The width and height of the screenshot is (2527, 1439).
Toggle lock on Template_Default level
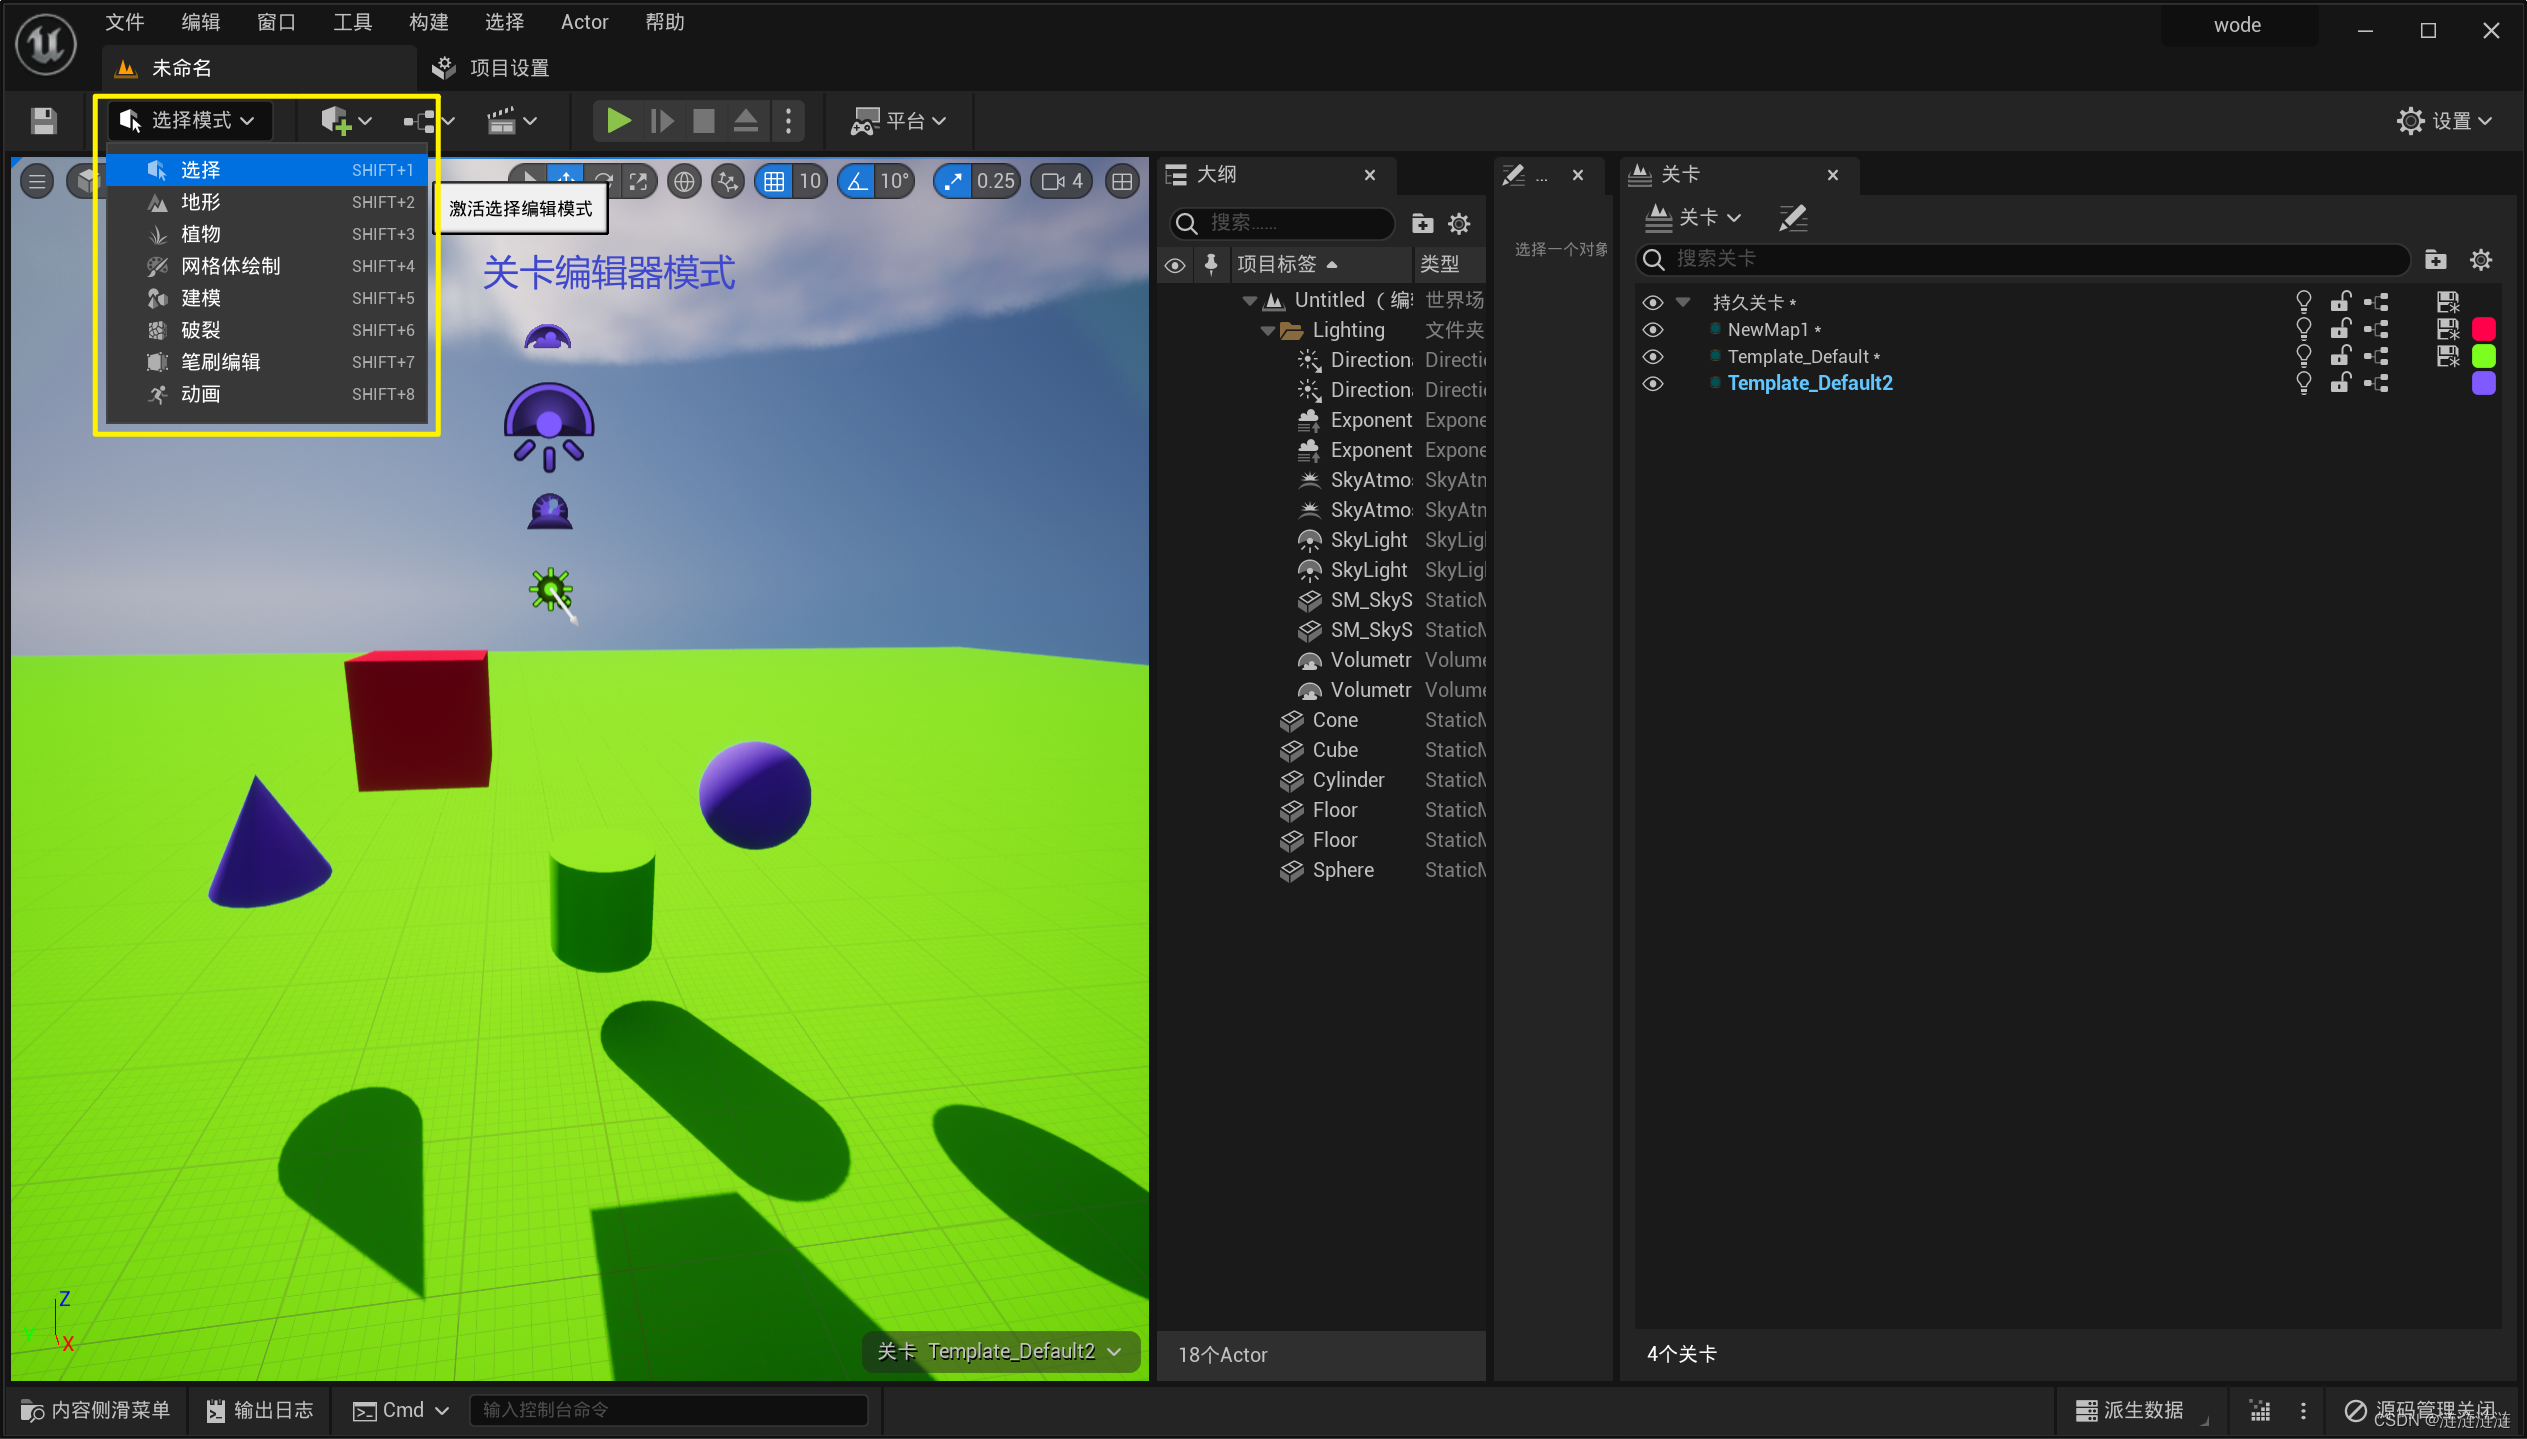click(x=2339, y=356)
